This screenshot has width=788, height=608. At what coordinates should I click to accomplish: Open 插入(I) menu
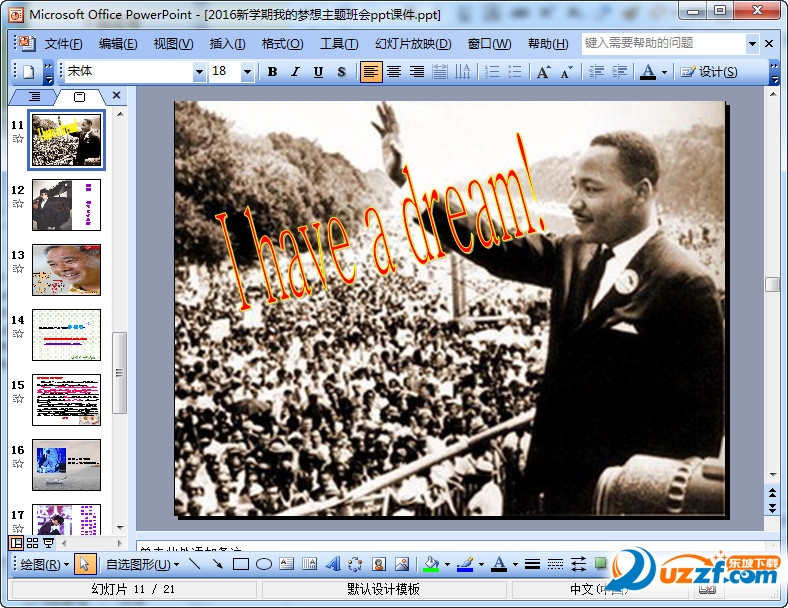pos(227,44)
